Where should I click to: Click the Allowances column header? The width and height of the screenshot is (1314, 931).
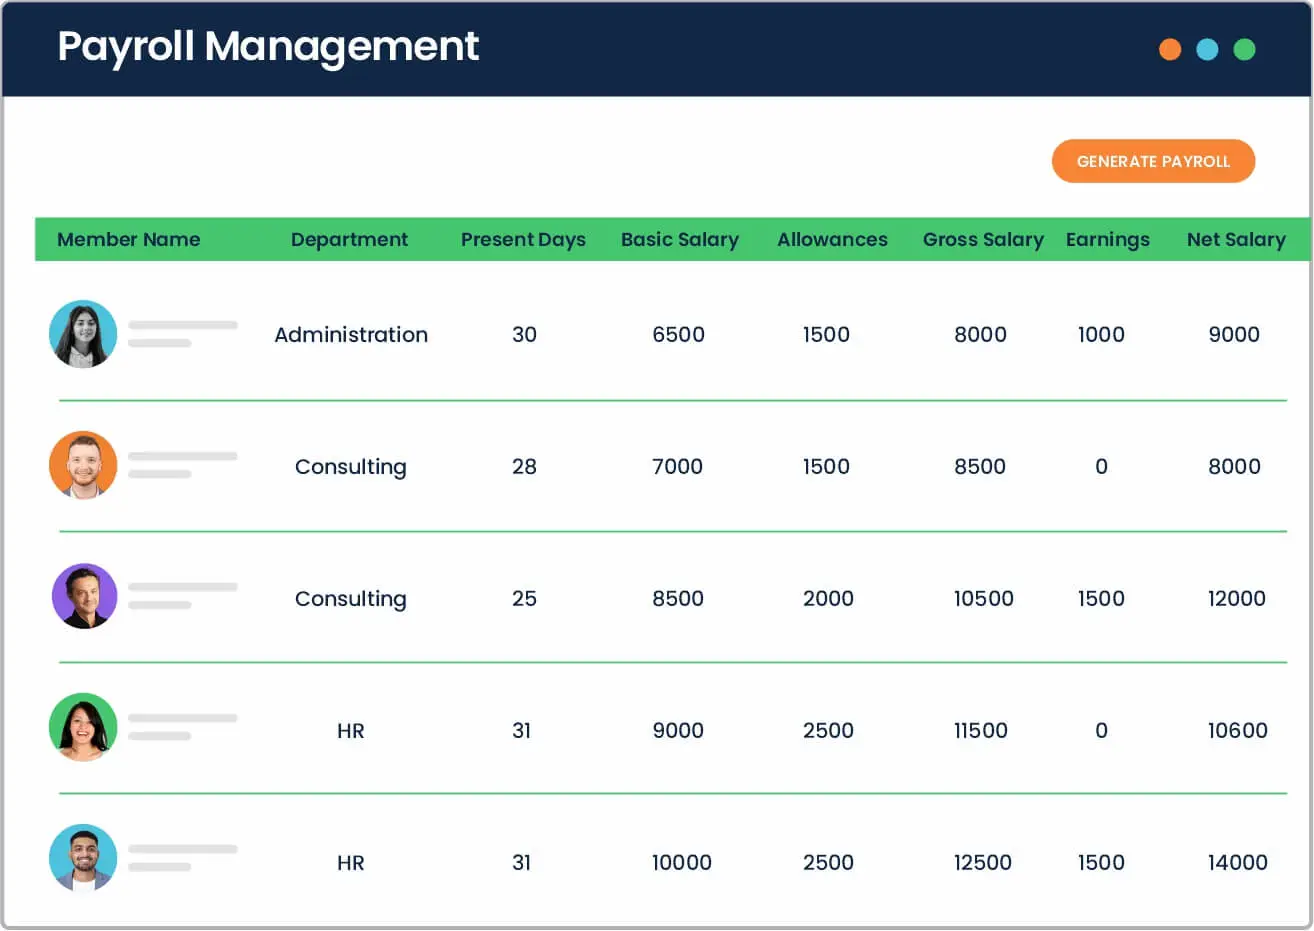[x=832, y=239]
